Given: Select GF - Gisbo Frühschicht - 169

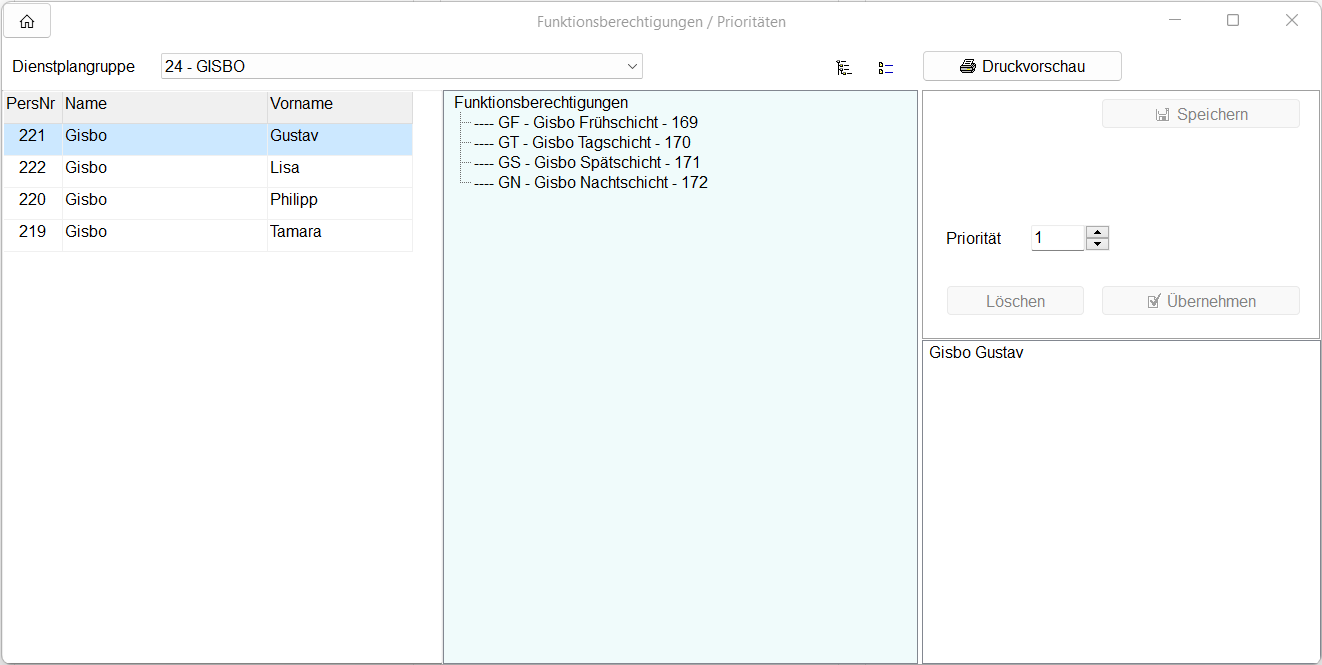Looking at the screenshot, I should pyautogui.click(x=598, y=123).
